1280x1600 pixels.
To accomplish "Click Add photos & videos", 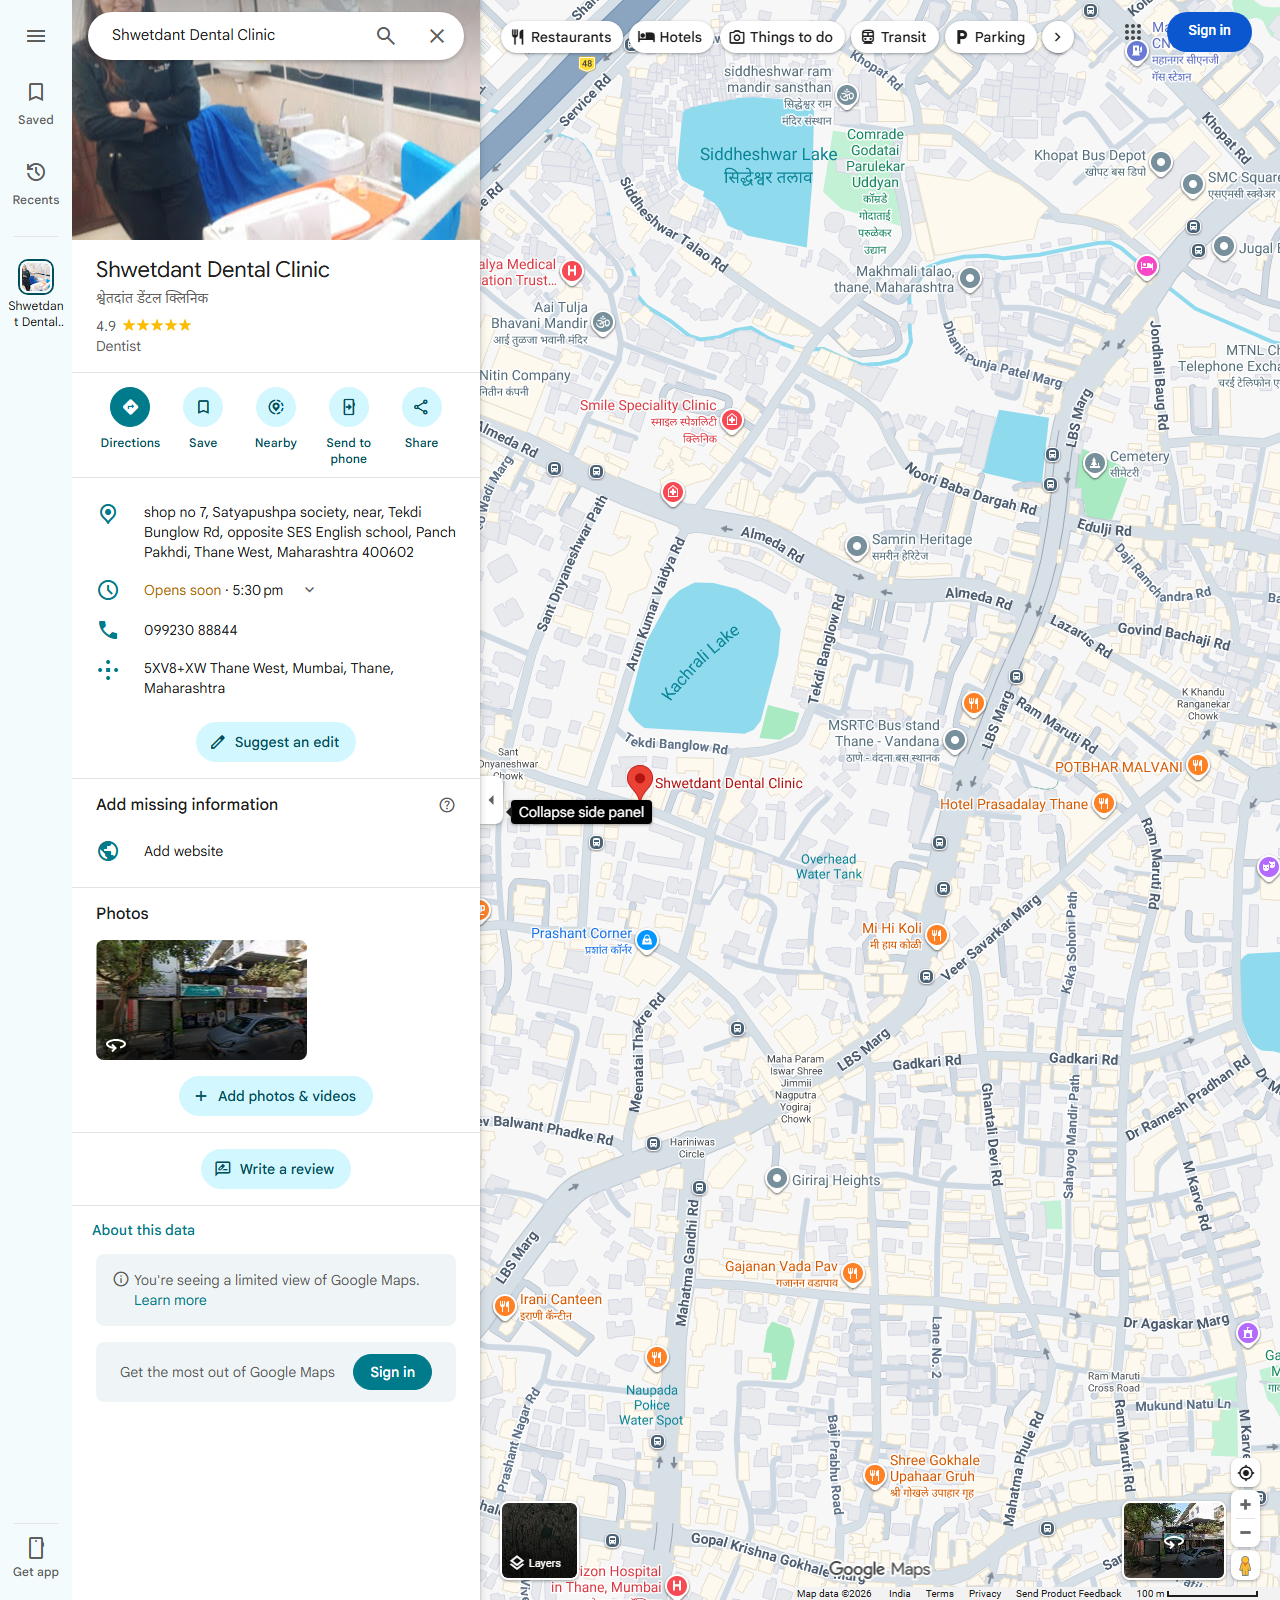I will pyautogui.click(x=276, y=1096).
